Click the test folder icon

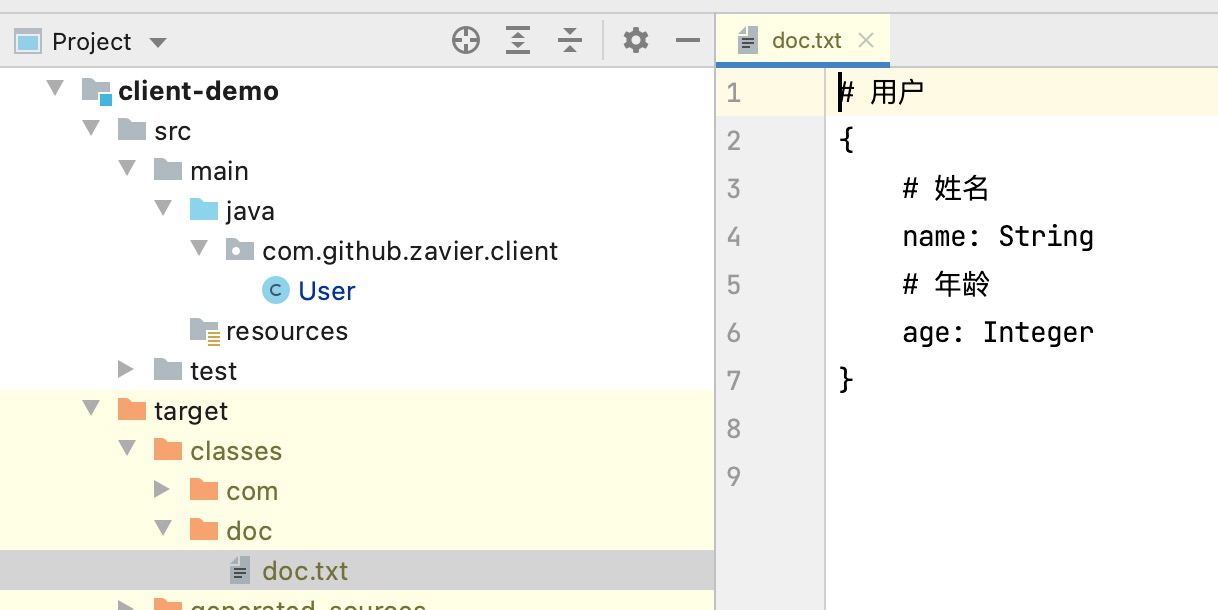[168, 370]
